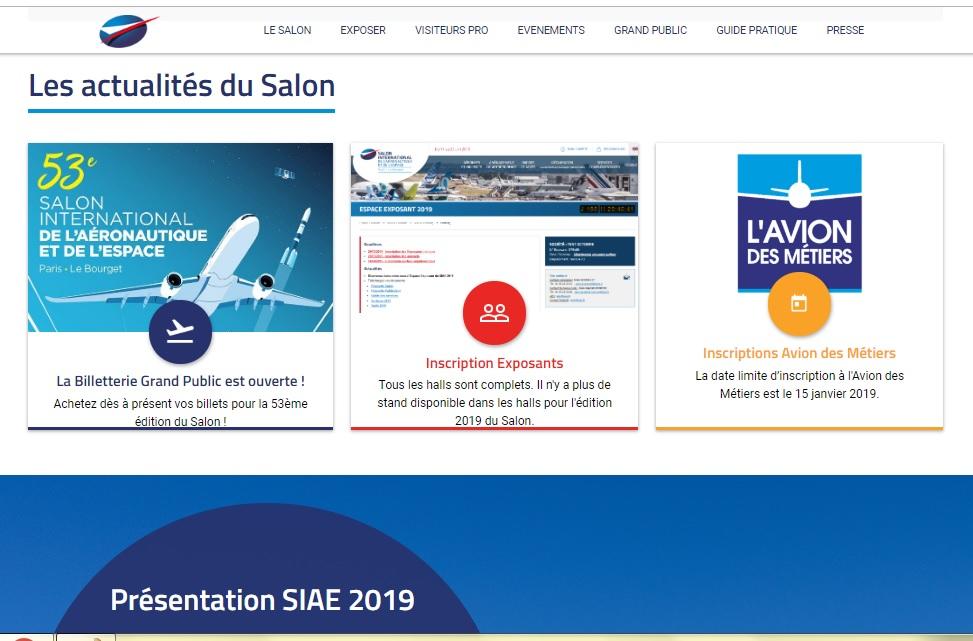The image size is (973, 641).
Task: Click the text about halls being complete
Action: coord(494,403)
